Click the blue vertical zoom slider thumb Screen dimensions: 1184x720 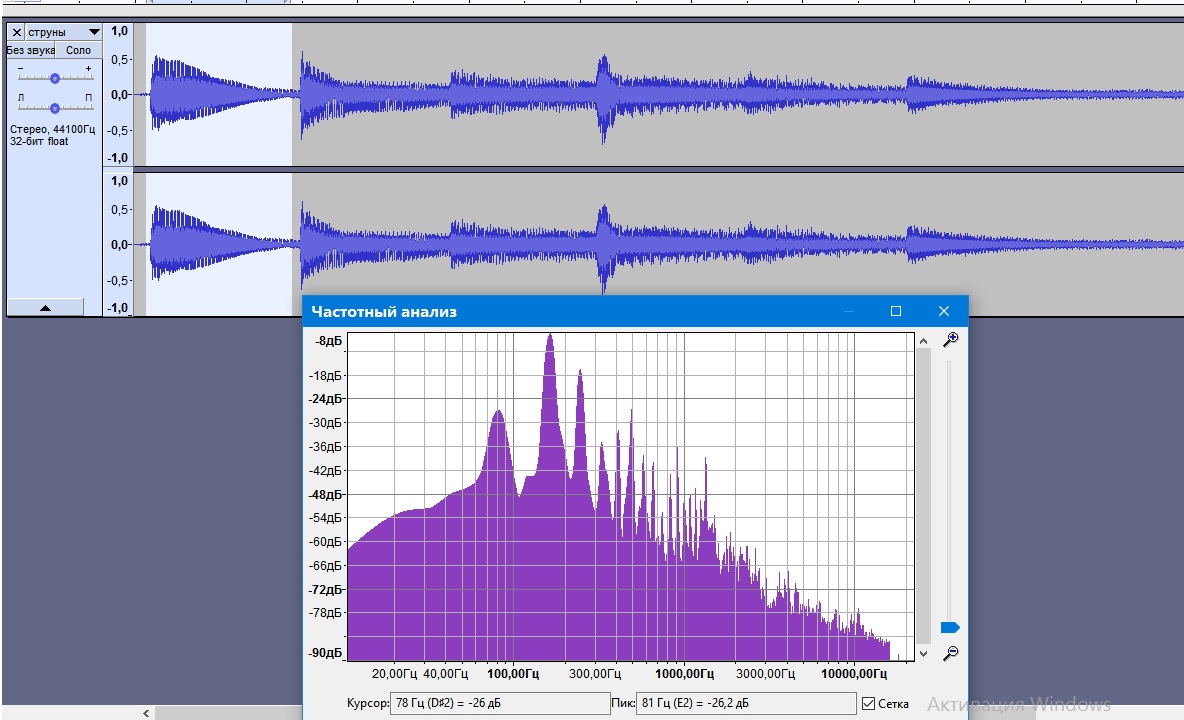(x=950, y=627)
